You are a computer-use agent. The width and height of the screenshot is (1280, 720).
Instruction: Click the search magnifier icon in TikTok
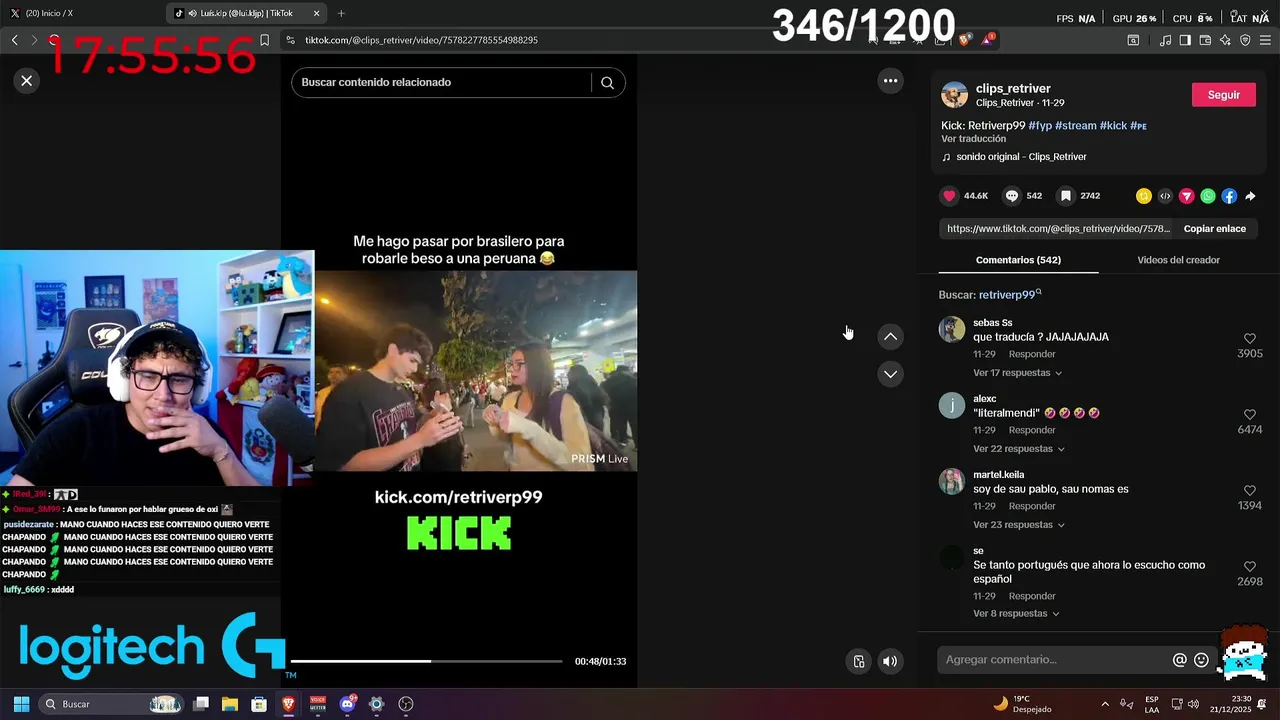pos(607,83)
